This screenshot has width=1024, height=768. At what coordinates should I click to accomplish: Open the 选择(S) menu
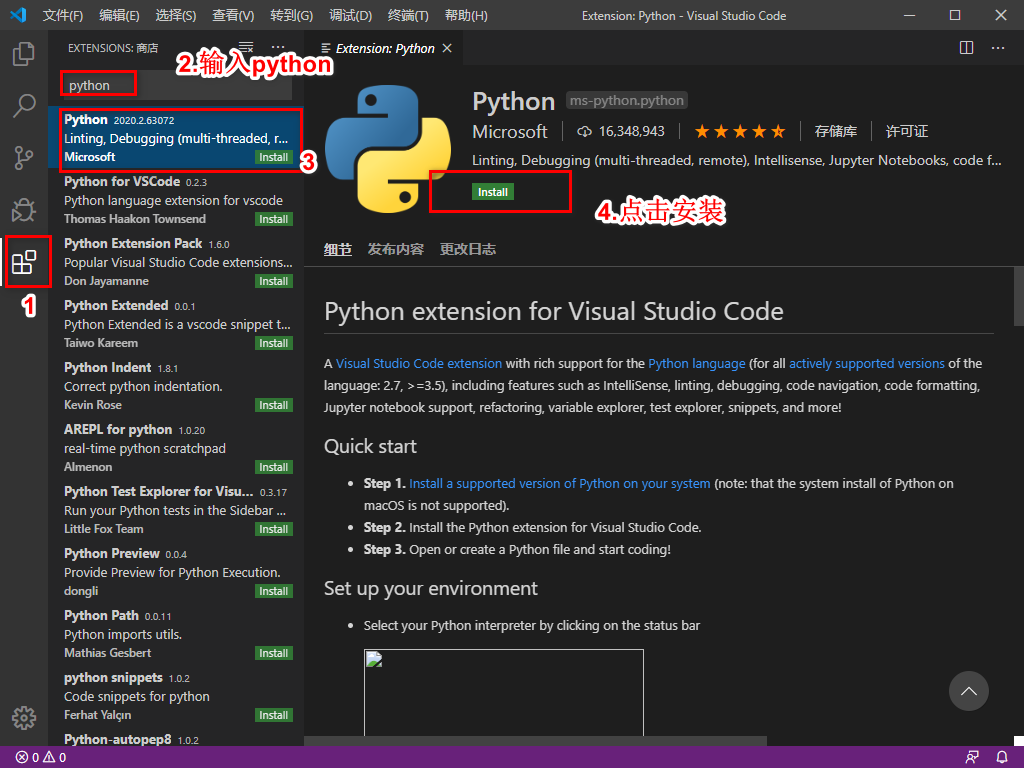click(x=176, y=15)
